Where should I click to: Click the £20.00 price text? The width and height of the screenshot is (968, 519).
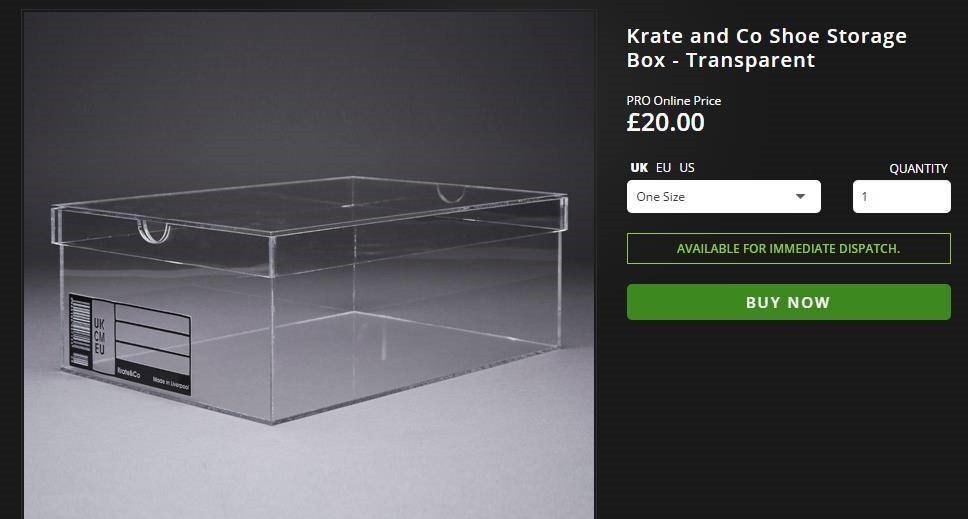coord(665,123)
